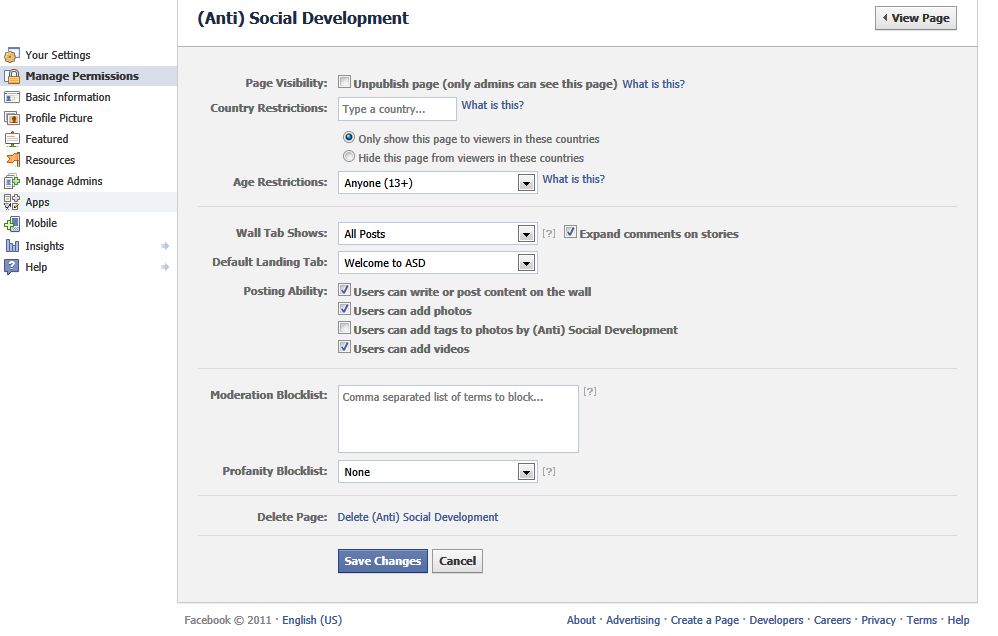
Task: Click the arrow icon beside Insights
Action: [x=165, y=246]
